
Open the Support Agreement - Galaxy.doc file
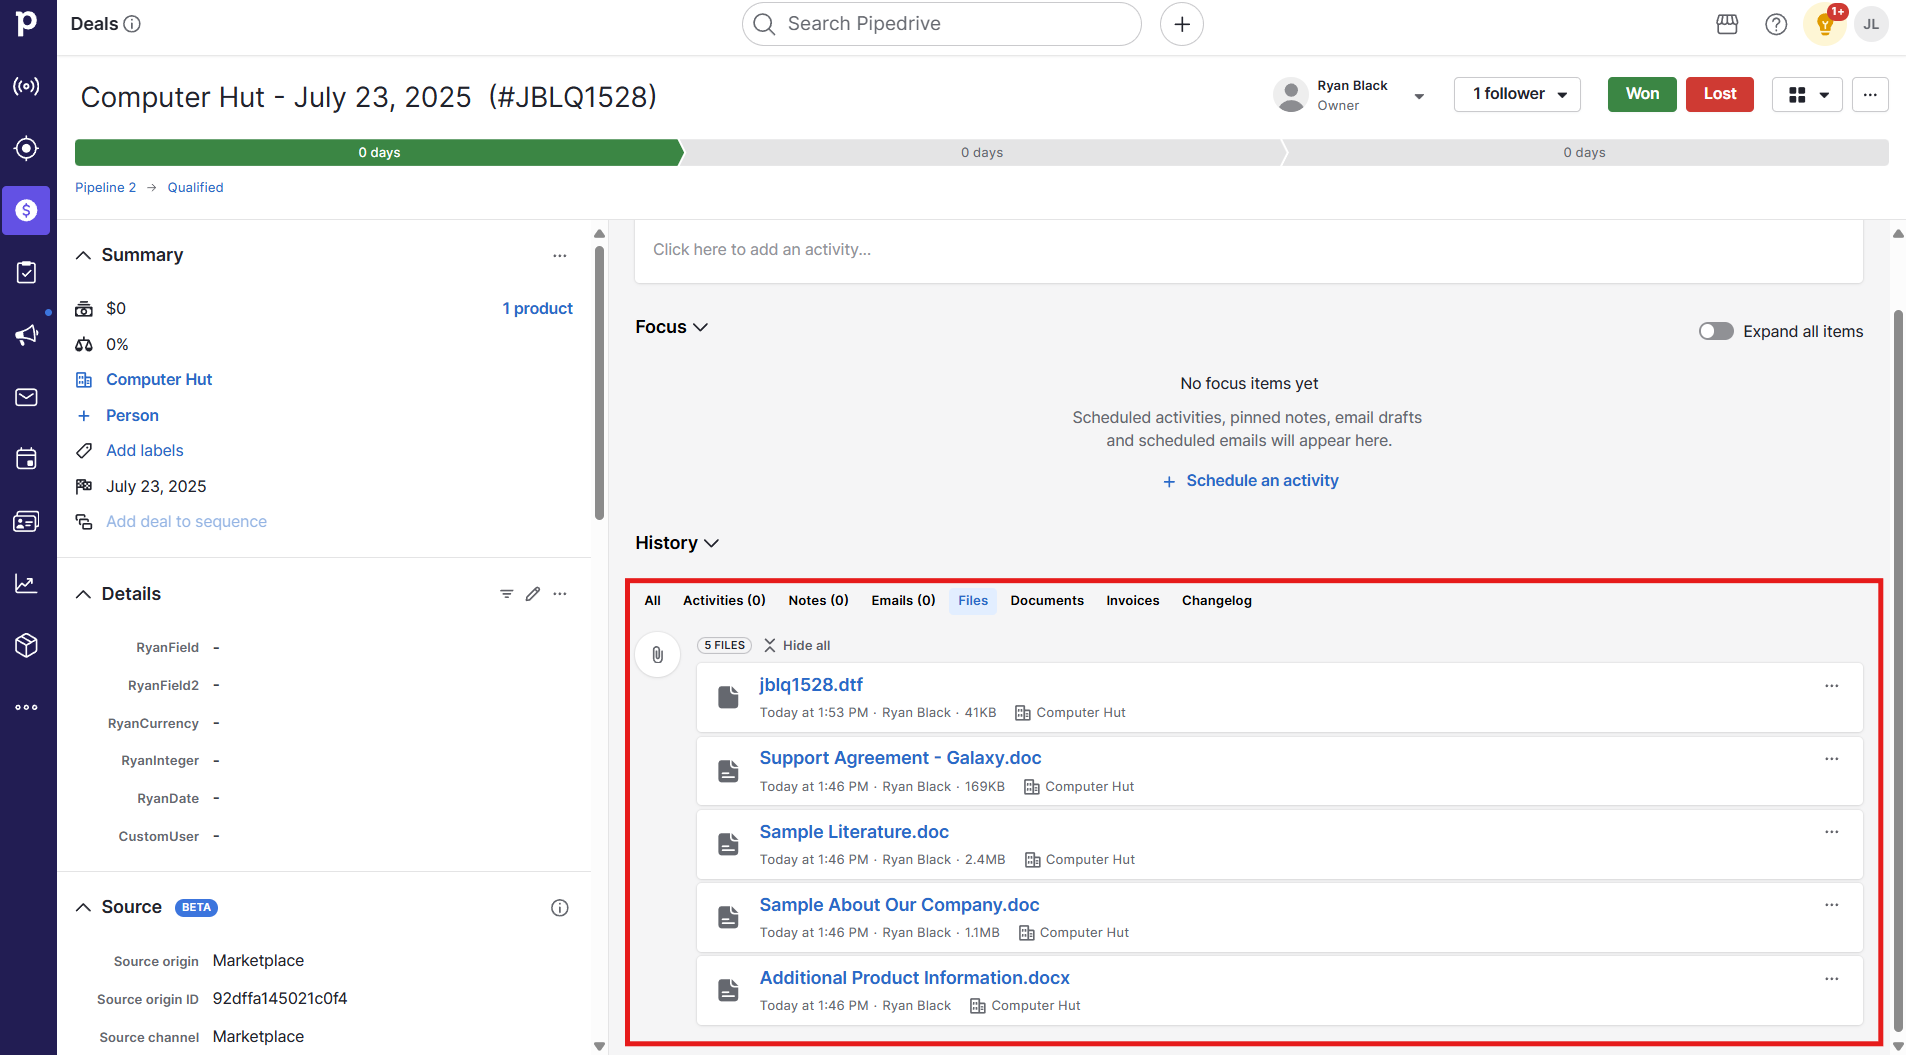(x=900, y=758)
